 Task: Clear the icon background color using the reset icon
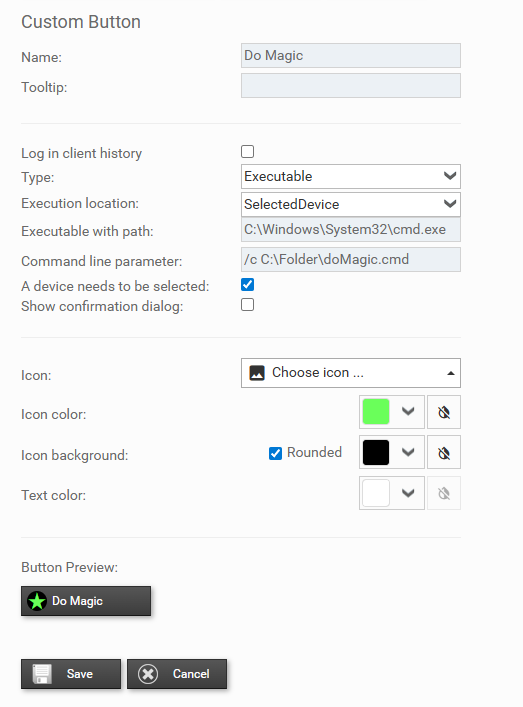click(x=444, y=452)
